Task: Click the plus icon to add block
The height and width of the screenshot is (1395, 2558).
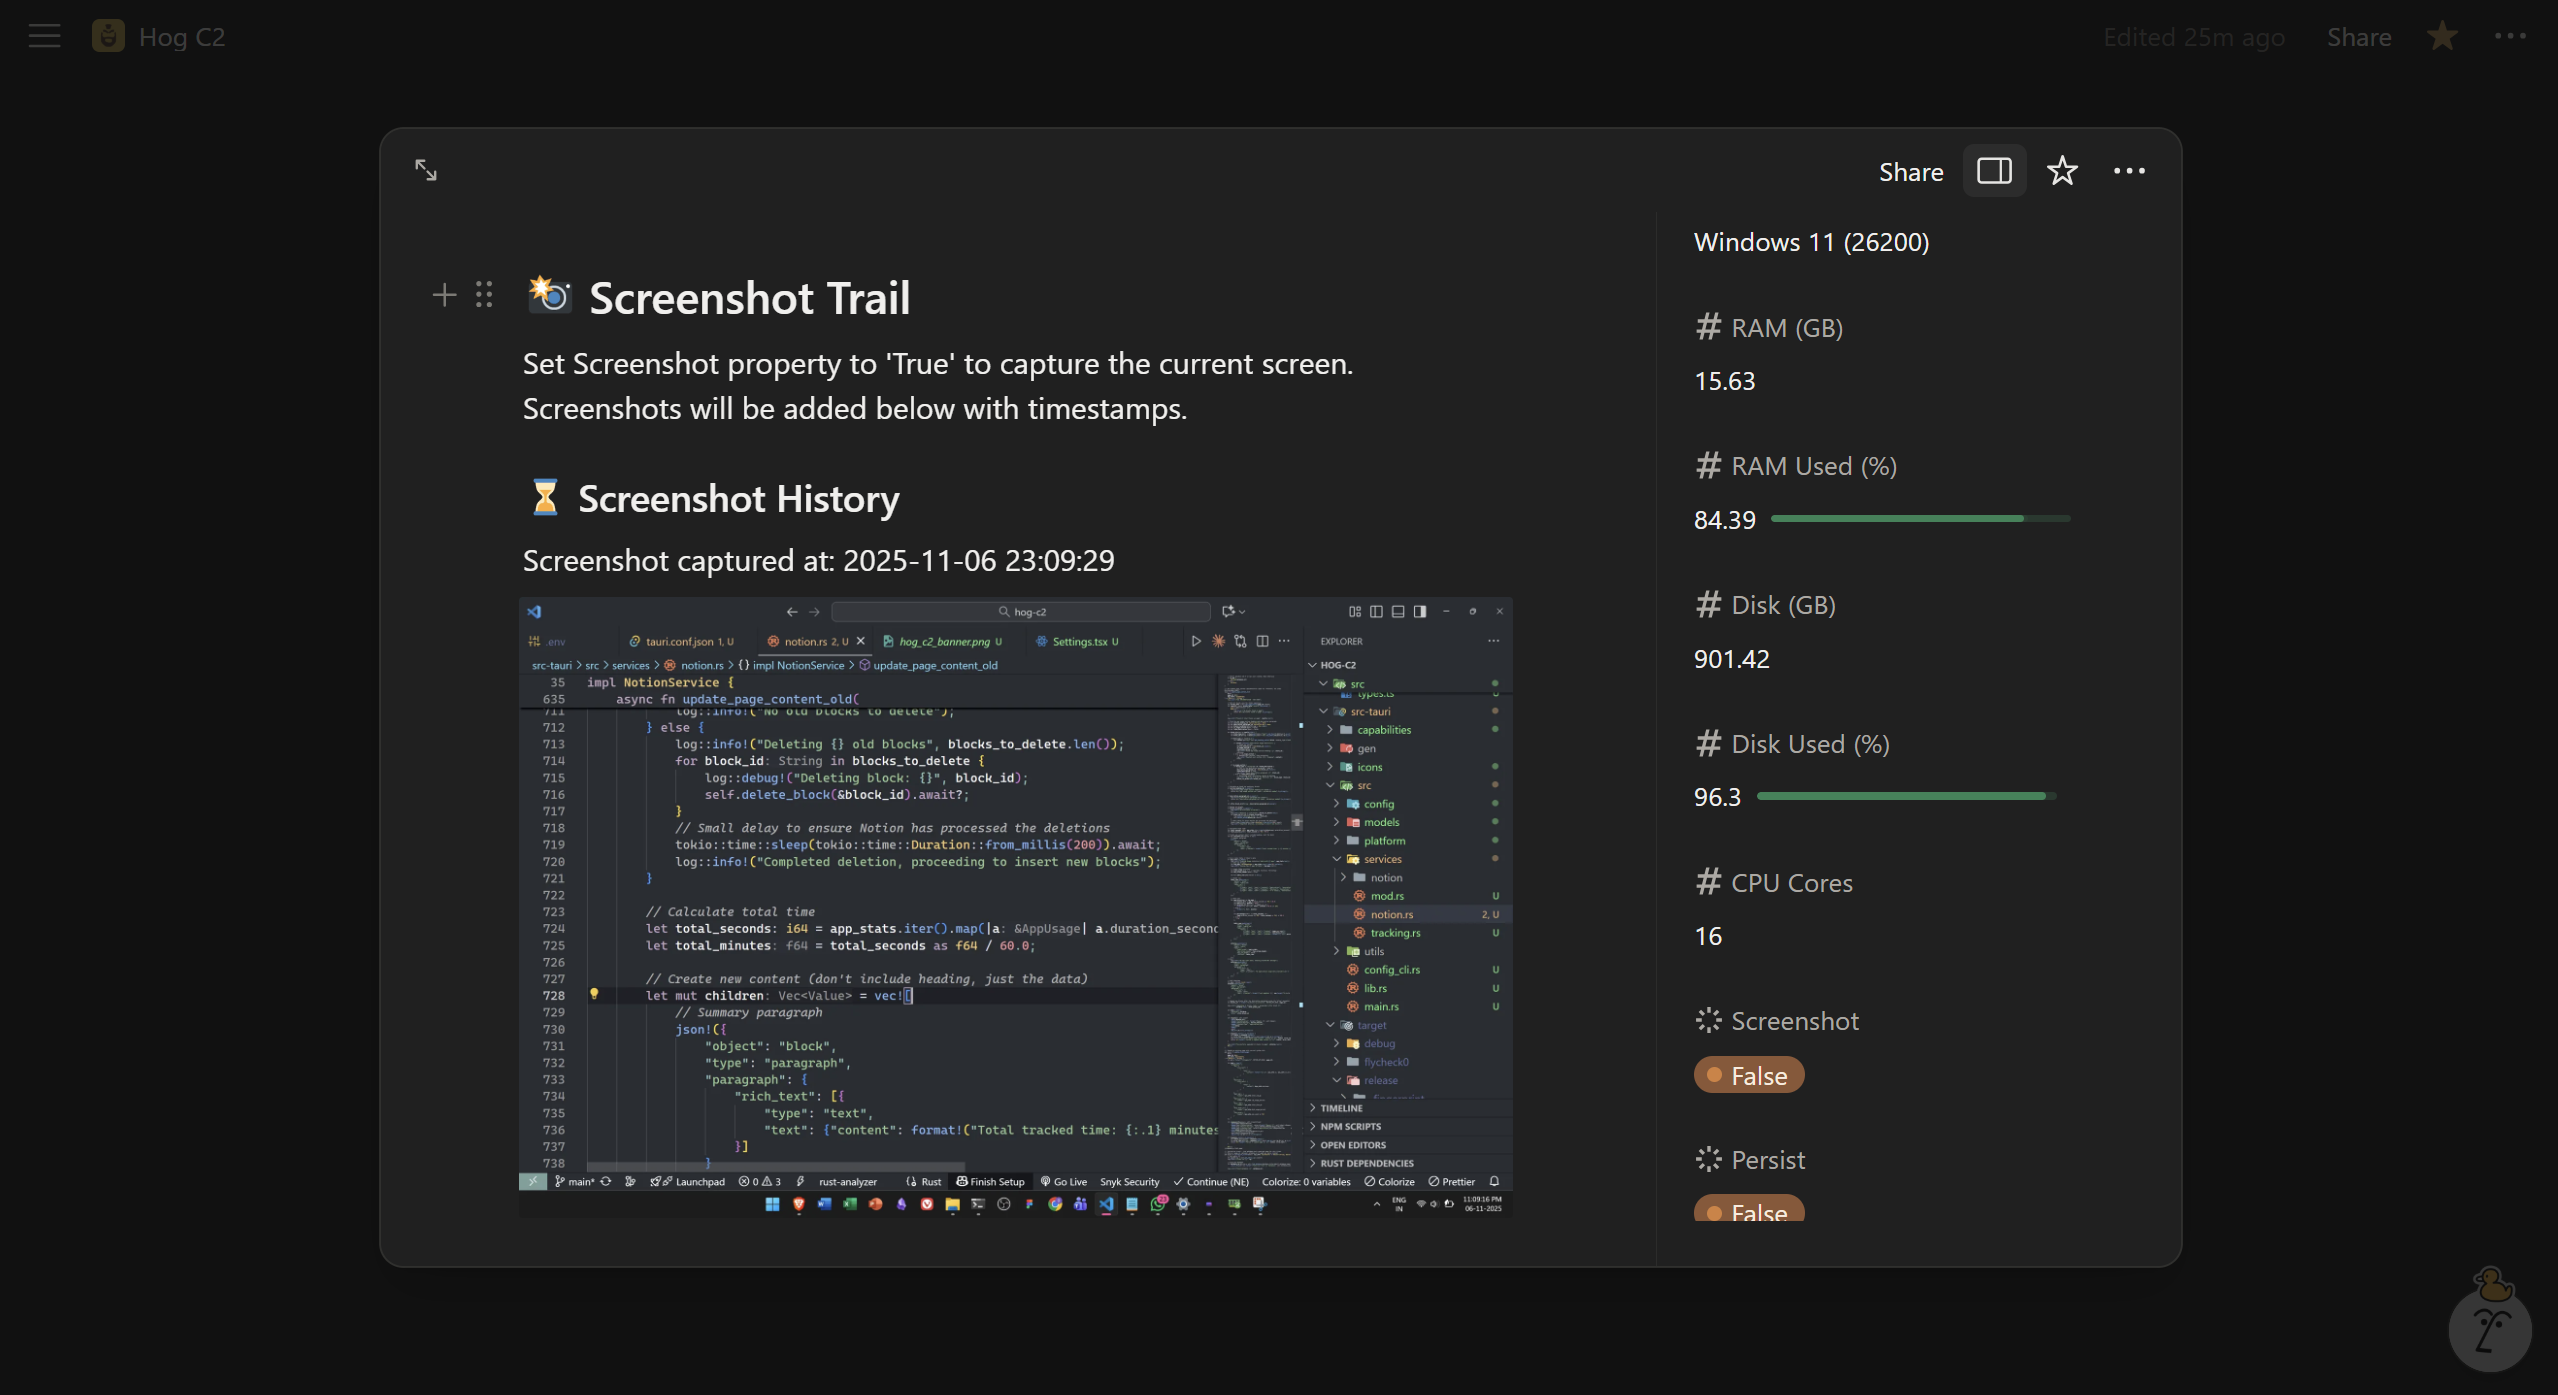Action: pos(444,295)
